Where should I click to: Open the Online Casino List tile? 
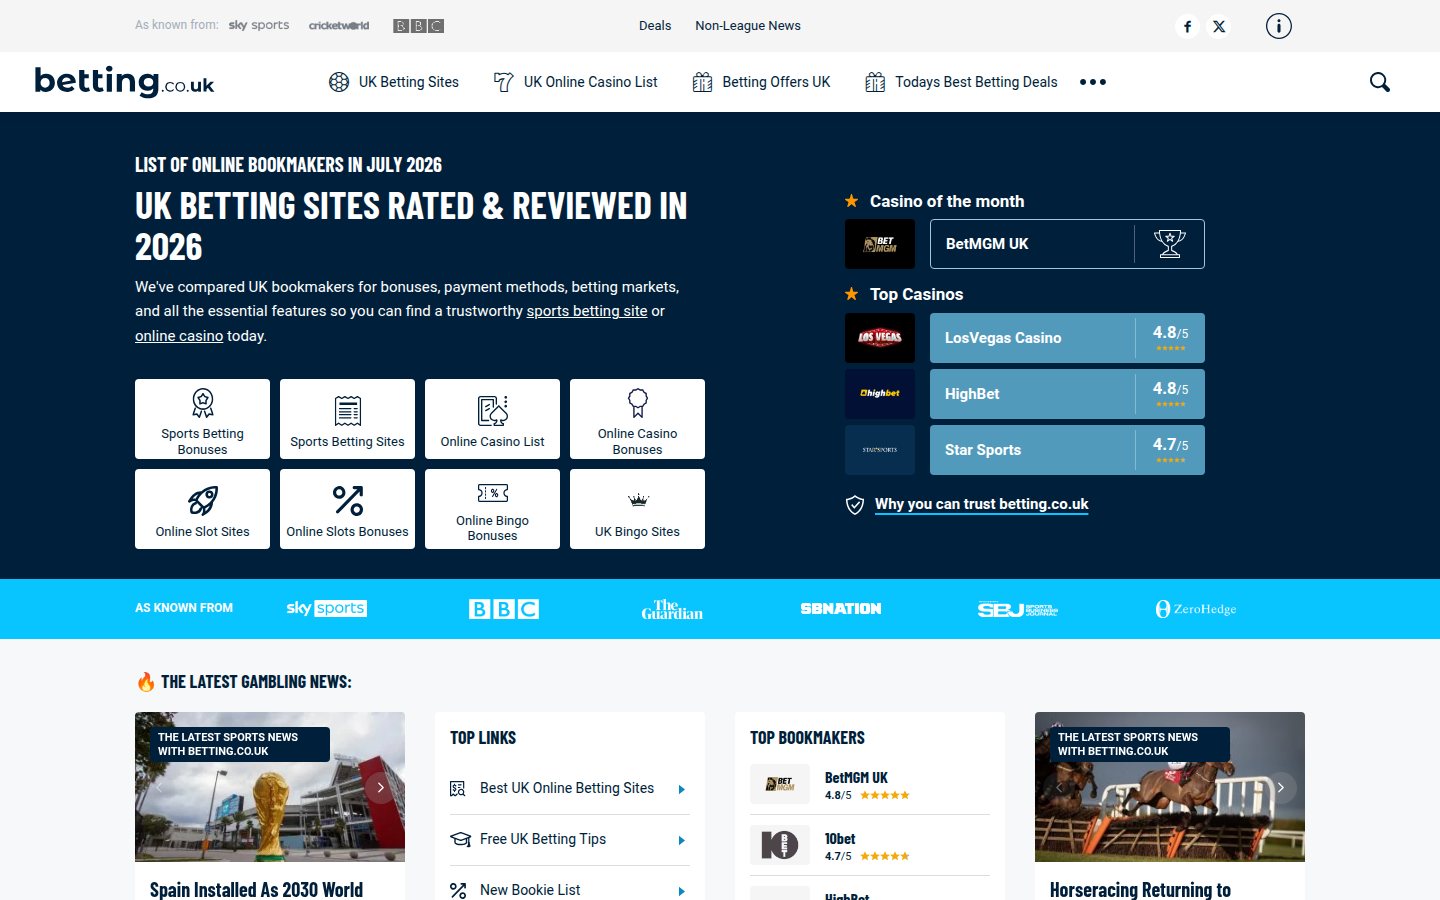tap(492, 419)
